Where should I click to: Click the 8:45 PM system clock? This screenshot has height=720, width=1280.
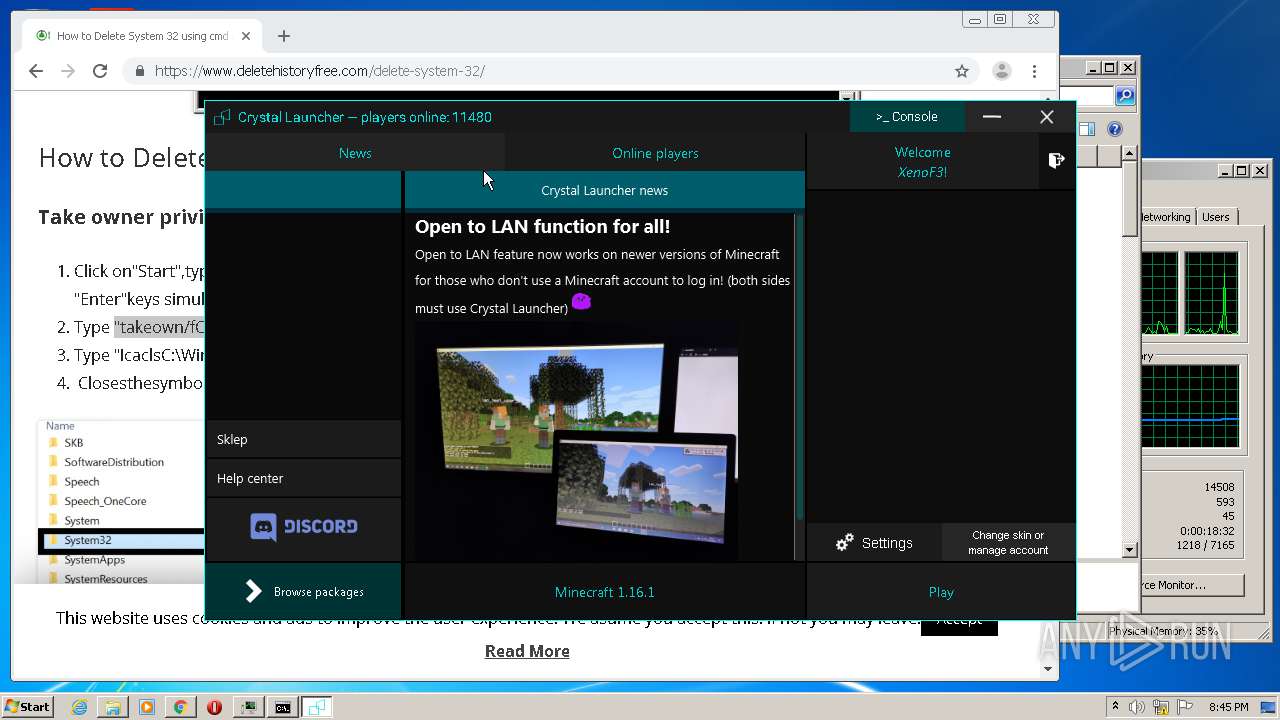[1228, 707]
